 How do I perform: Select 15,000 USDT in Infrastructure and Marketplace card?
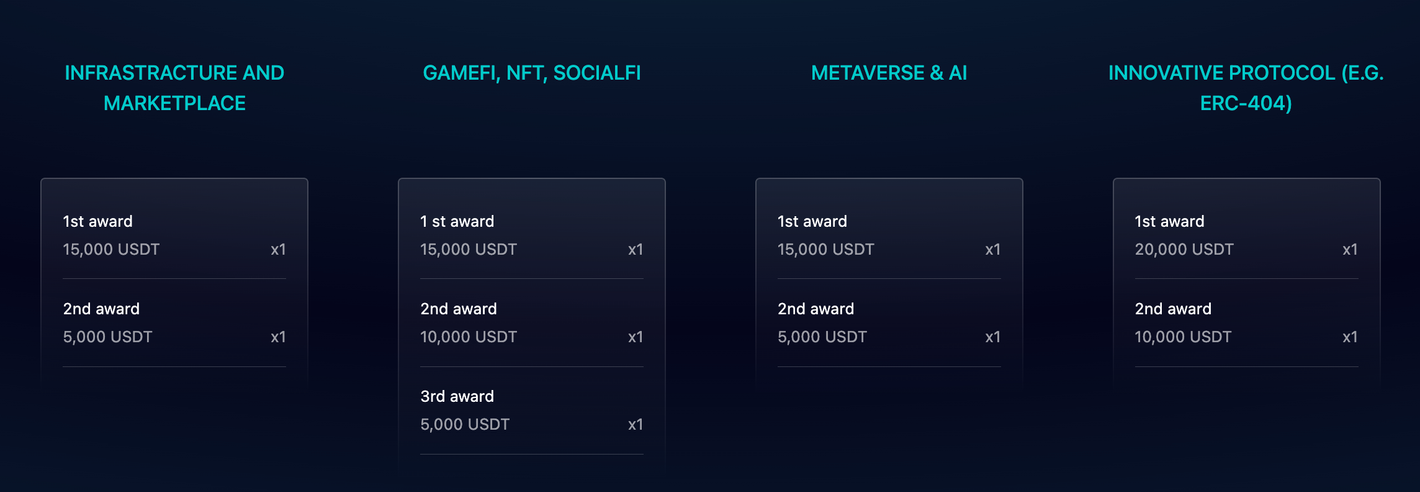(111, 249)
